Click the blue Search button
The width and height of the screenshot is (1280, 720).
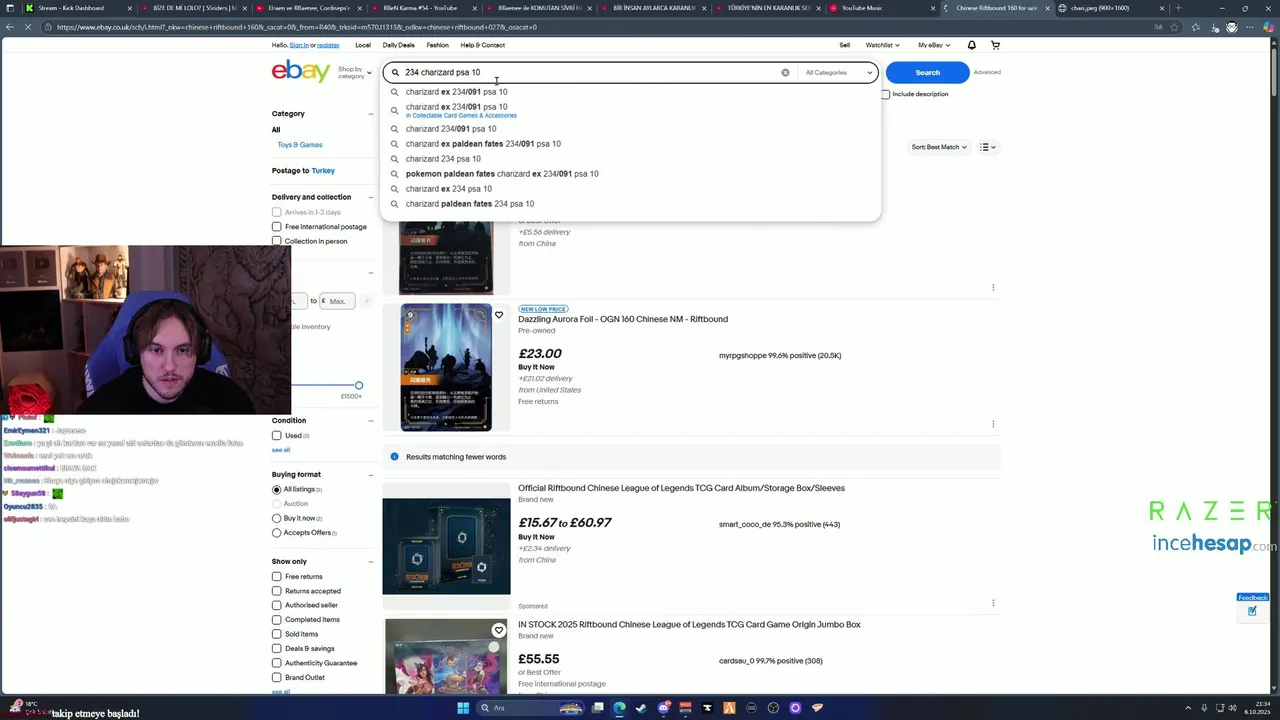click(x=927, y=72)
